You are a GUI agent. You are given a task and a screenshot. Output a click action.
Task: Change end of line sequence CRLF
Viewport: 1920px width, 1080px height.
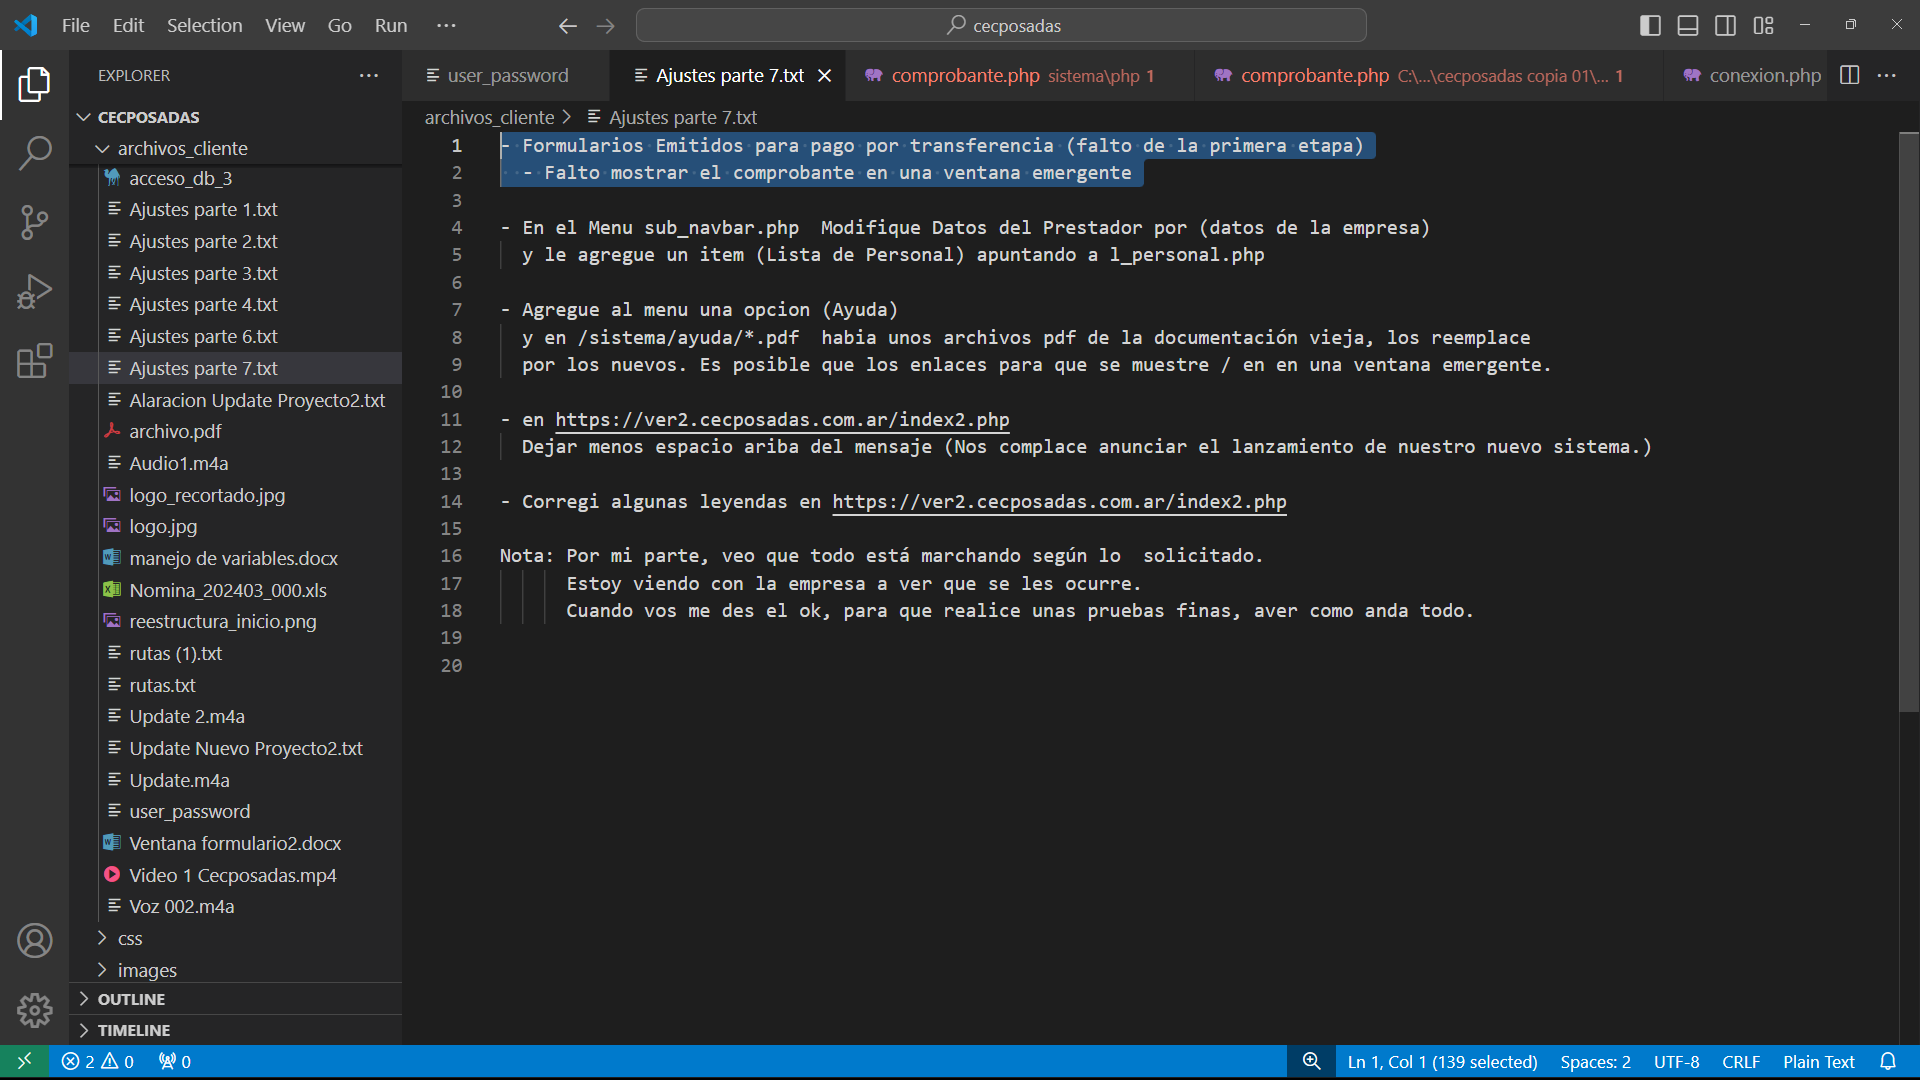point(1741,1062)
